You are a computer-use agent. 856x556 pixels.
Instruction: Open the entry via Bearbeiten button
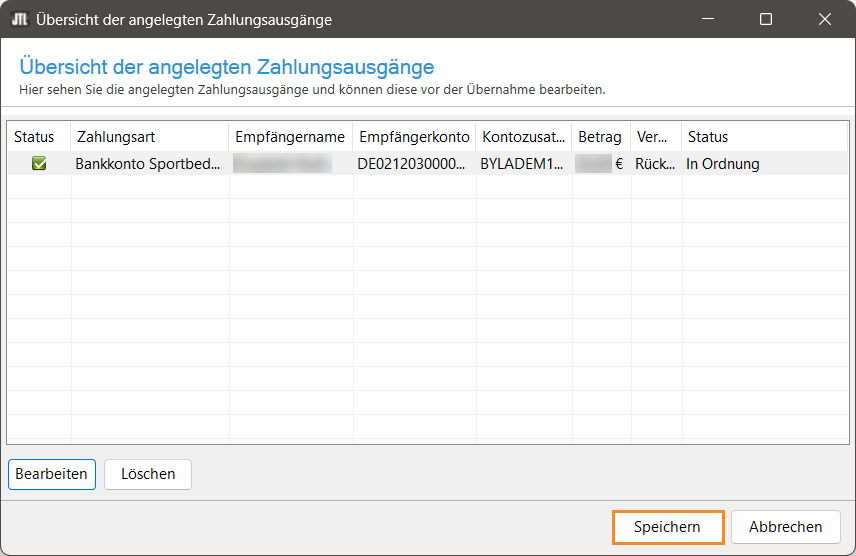point(52,474)
